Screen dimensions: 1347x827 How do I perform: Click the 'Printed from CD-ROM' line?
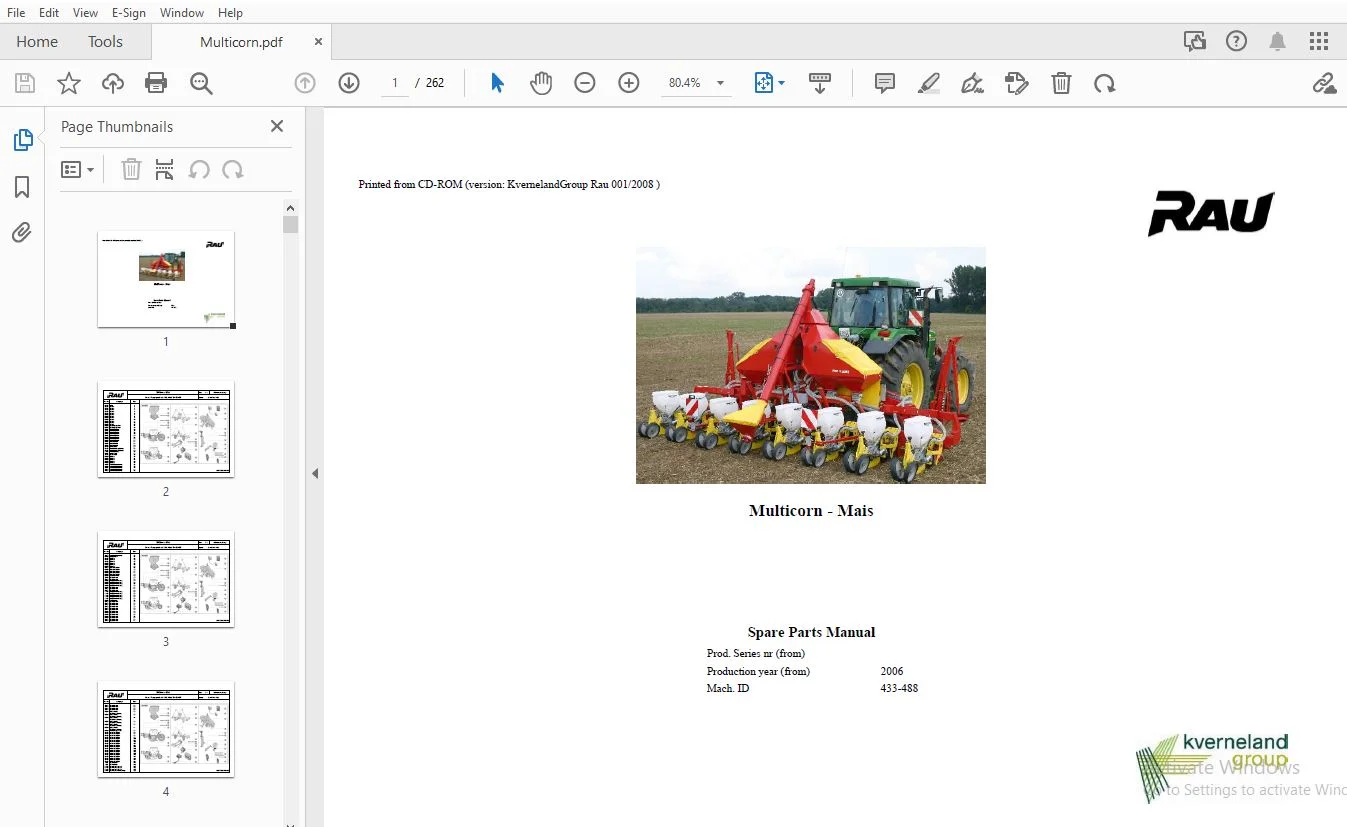click(509, 184)
